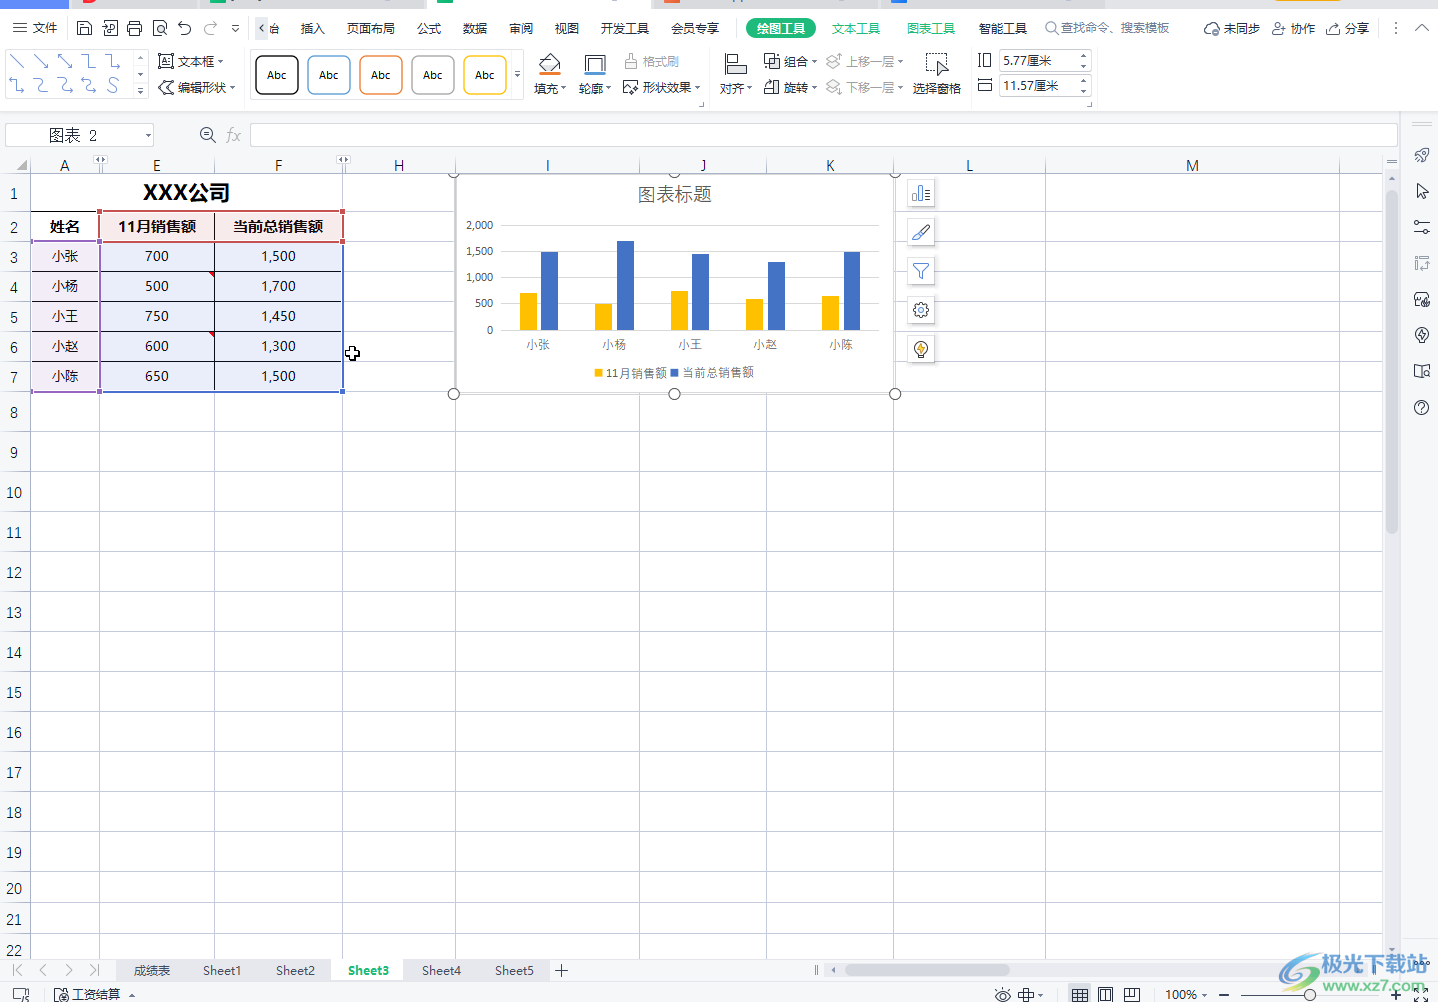Click the Name Box showing 图表 2
Viewport: 1438px width, 1002px height.
[x=80, y=135]
